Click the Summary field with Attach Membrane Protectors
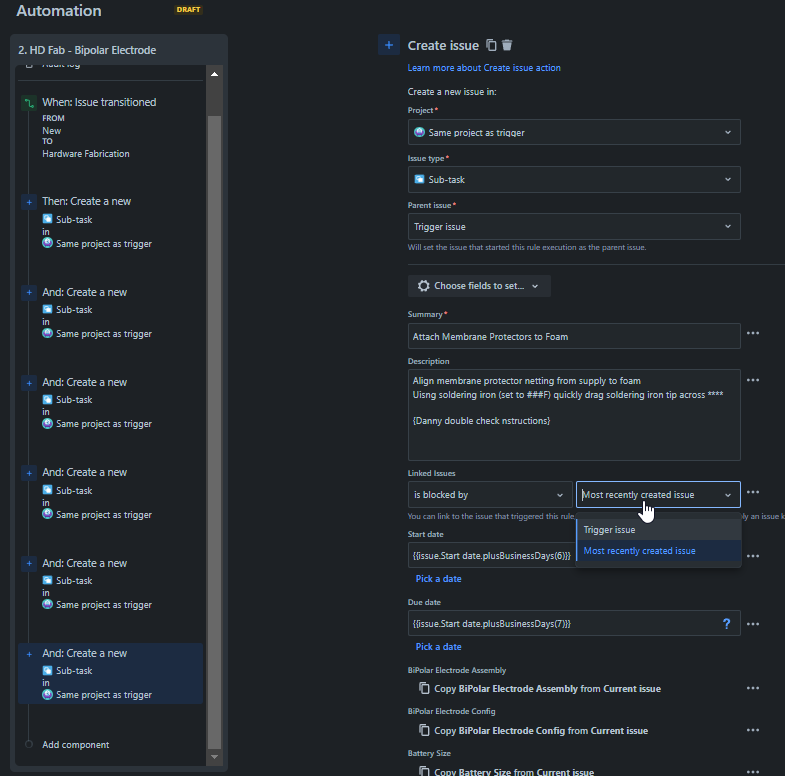 pos(574,336)
